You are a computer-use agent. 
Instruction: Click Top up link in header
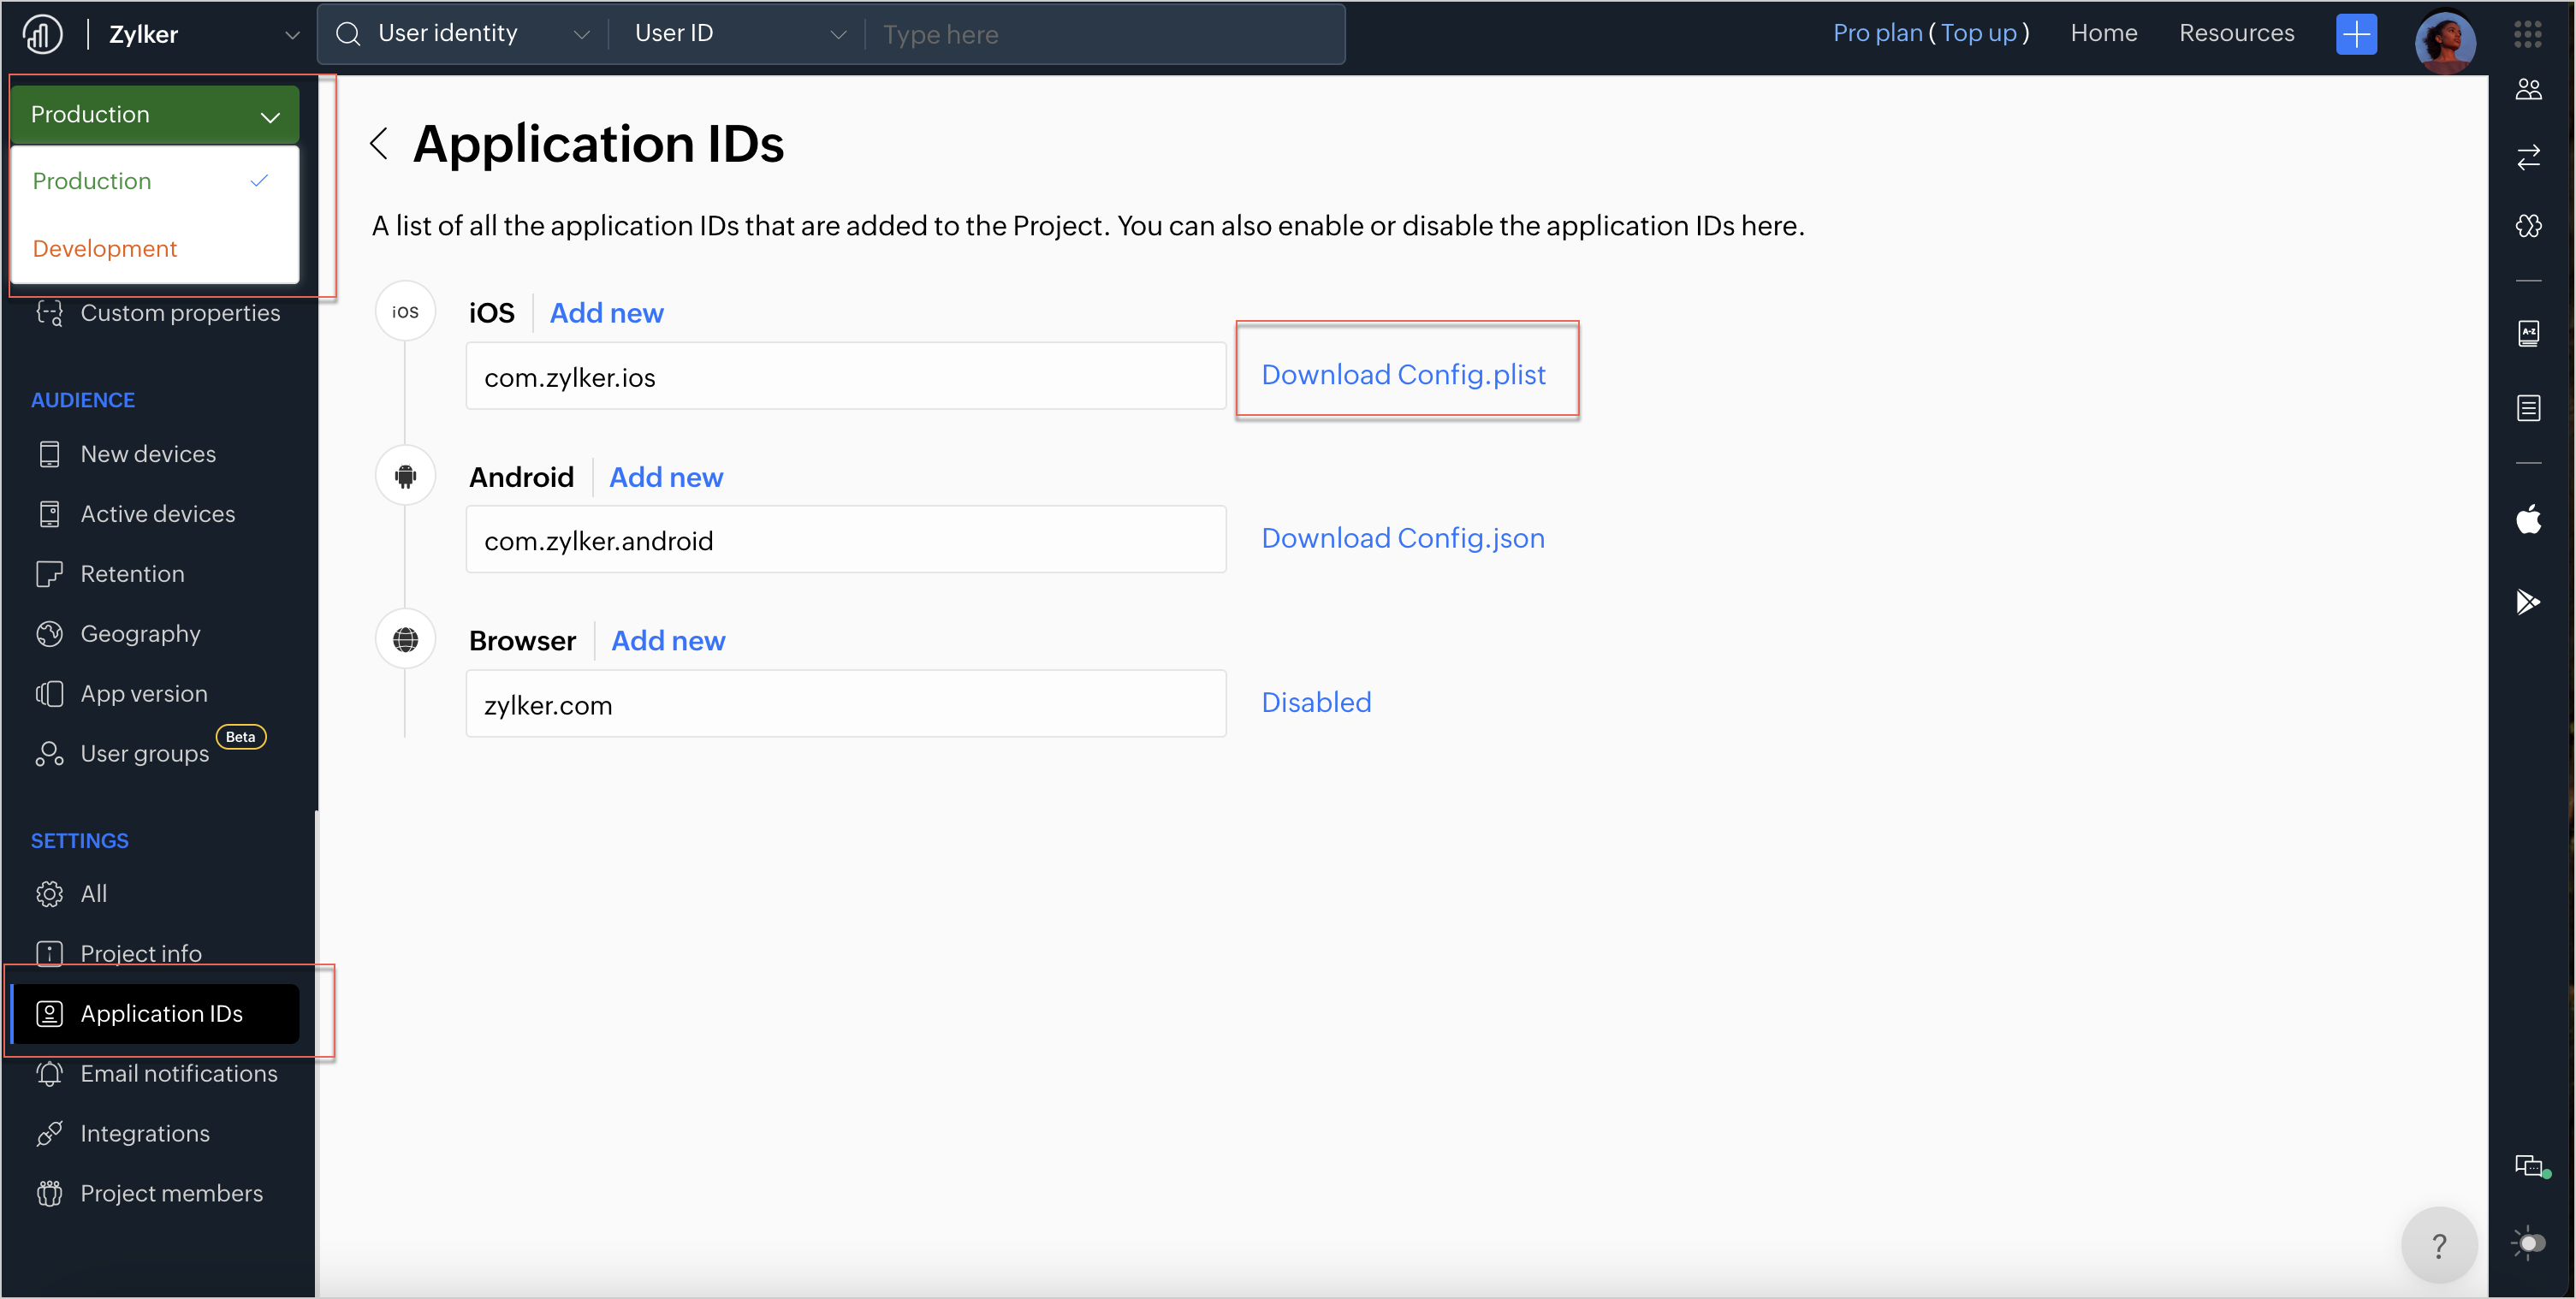[1978, 33]
